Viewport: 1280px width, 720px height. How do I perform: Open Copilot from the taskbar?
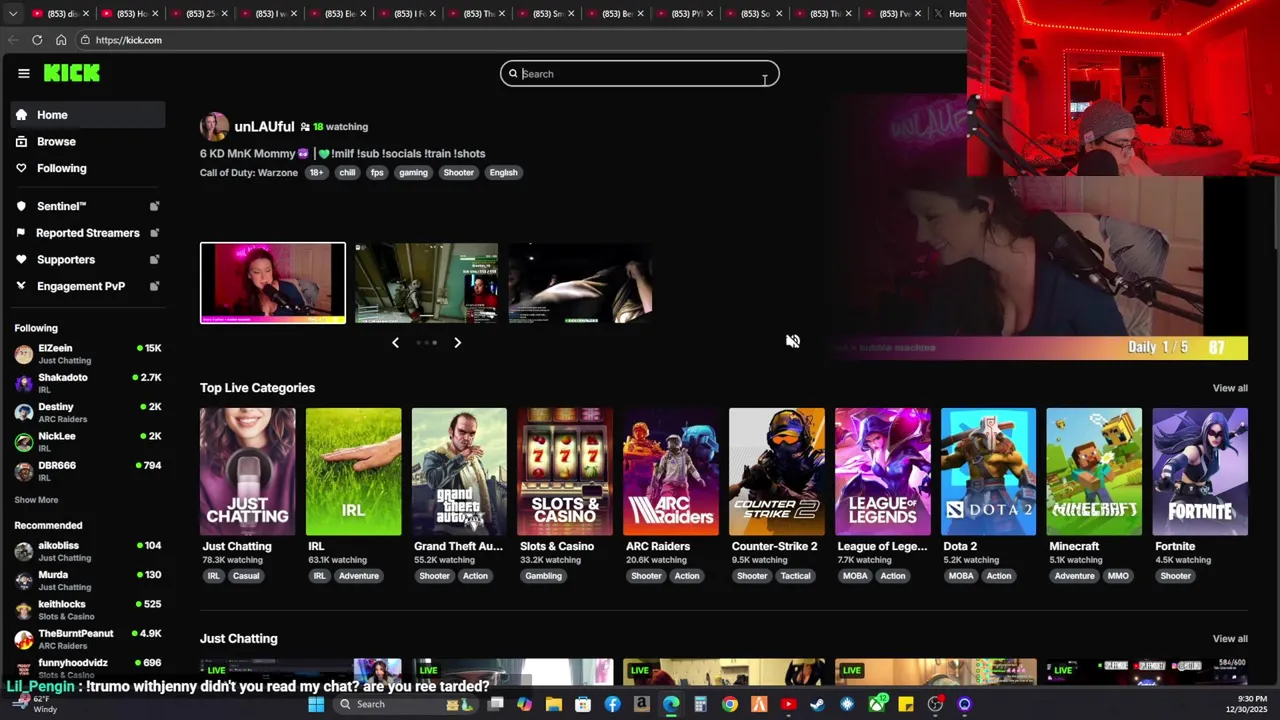click(x=524, y=704)
